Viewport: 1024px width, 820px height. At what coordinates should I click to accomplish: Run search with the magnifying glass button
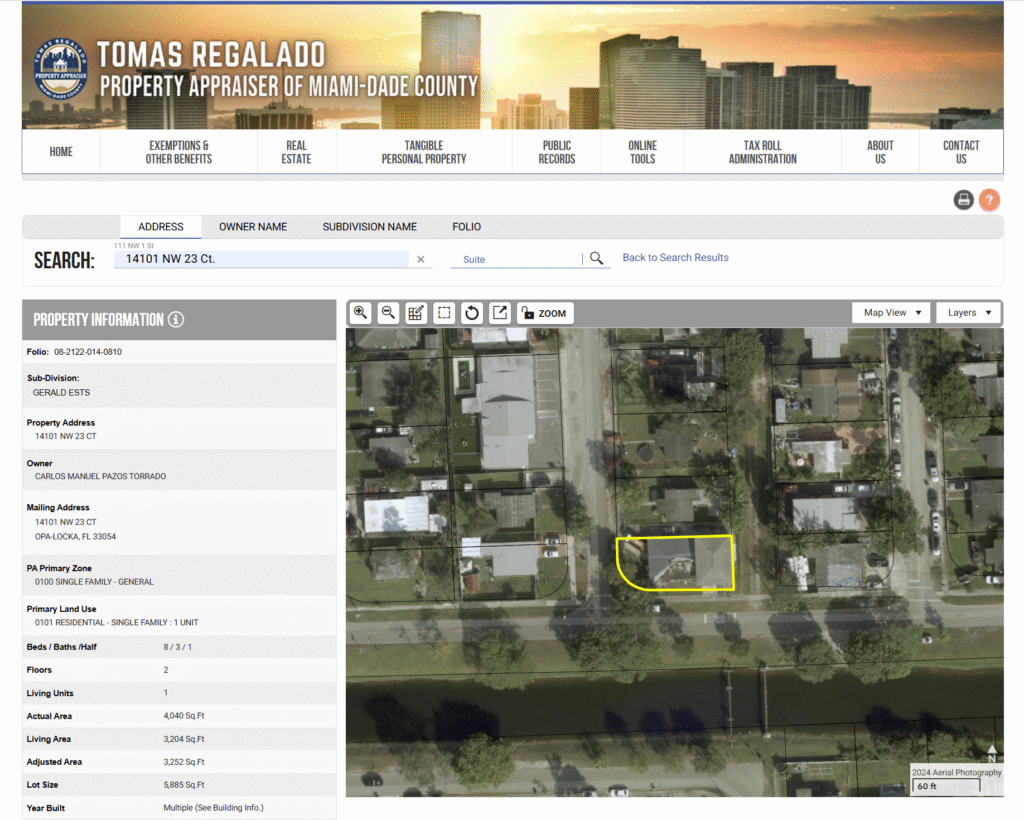point(597,258)
